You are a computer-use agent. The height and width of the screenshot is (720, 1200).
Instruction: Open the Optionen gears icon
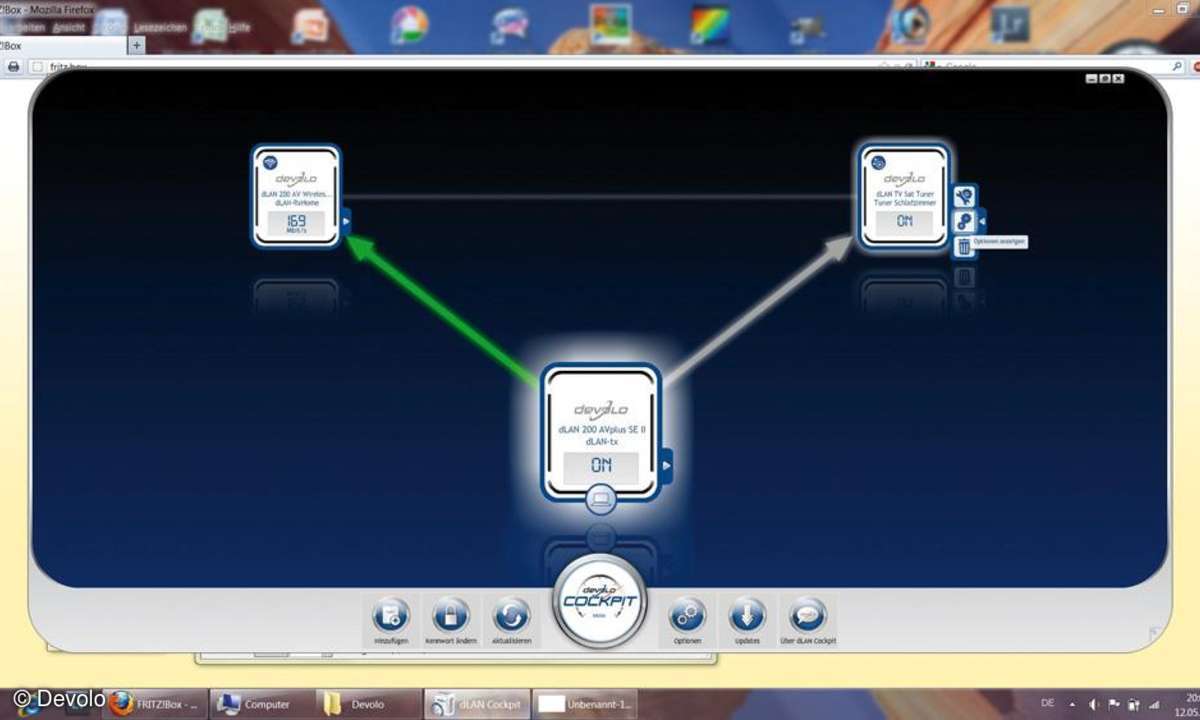(687, 614)
